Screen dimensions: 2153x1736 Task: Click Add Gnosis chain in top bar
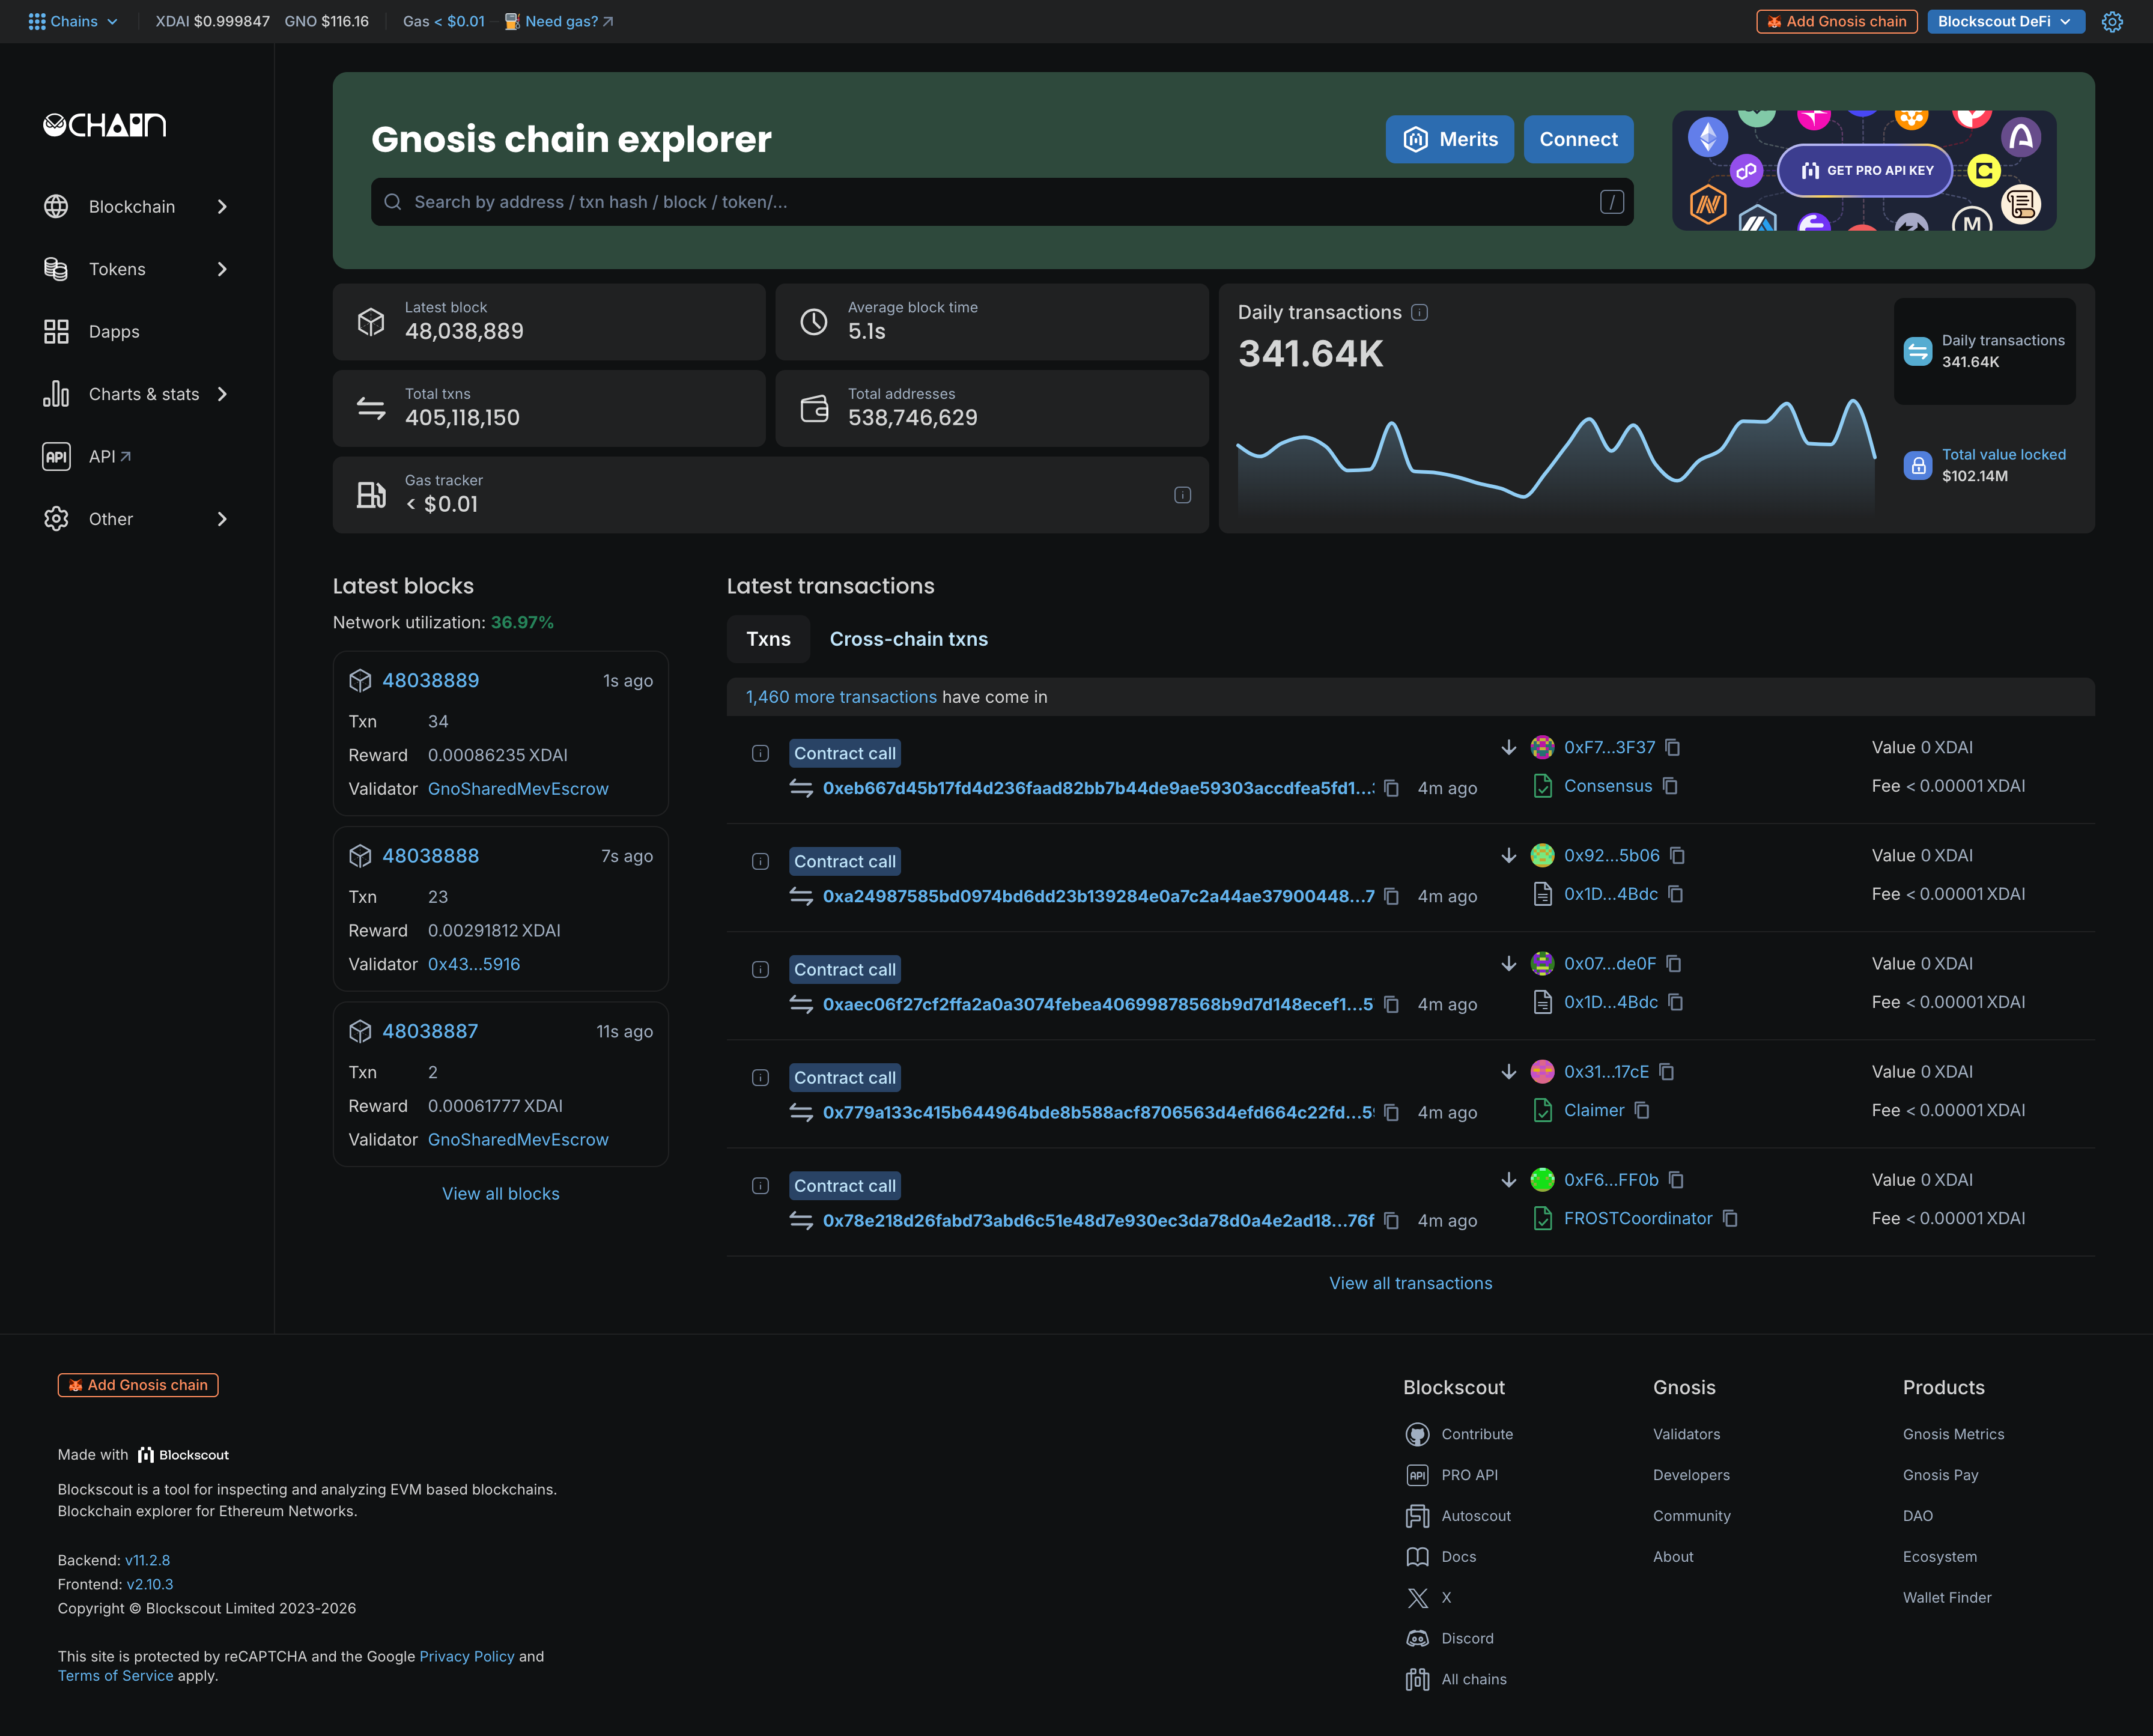point(1836,21)
